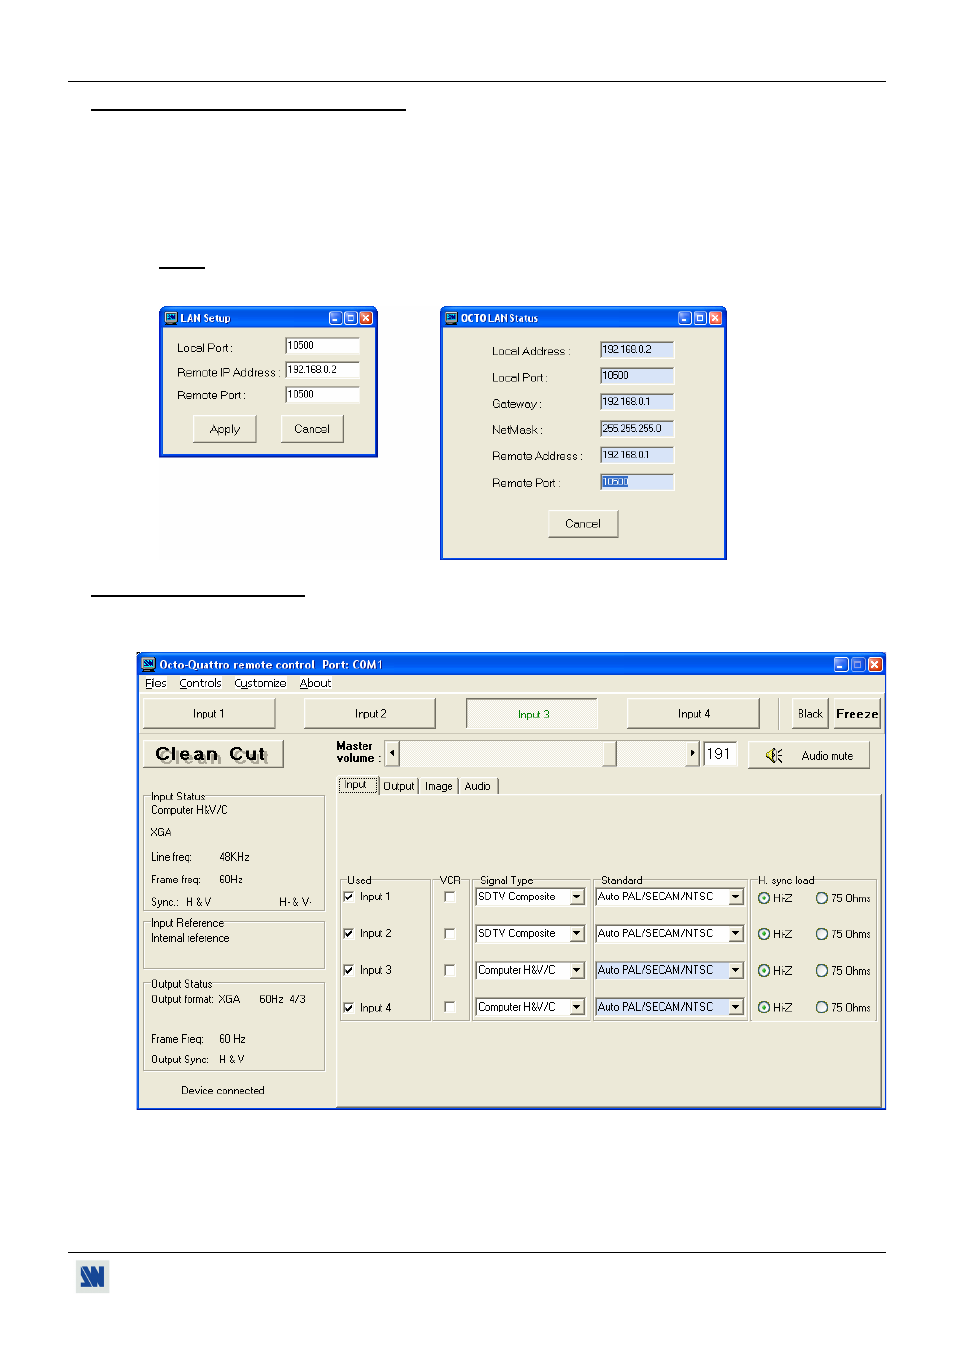Click the Clean Cut button
Screen dimensions: 954x1350
coord(213,754)
